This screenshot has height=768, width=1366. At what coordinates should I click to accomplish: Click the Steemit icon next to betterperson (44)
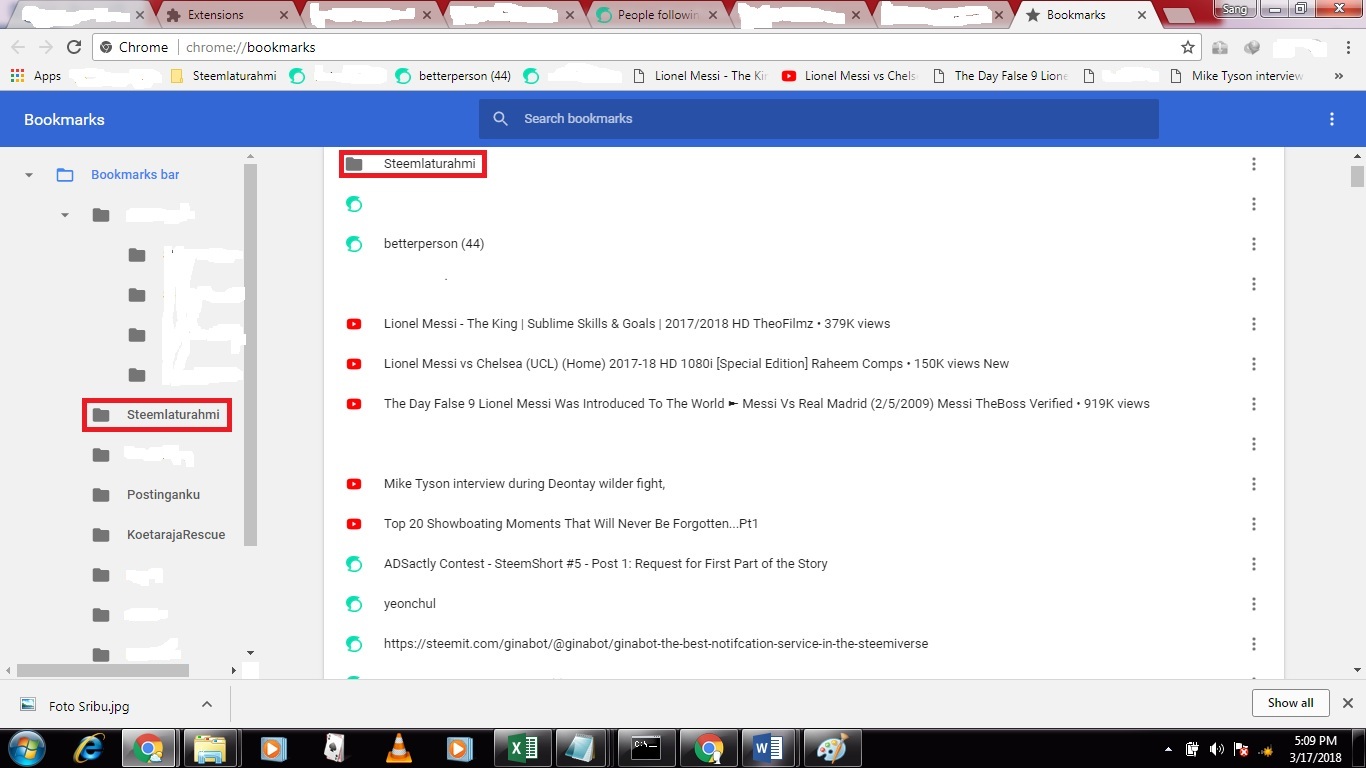coord(353,244)
